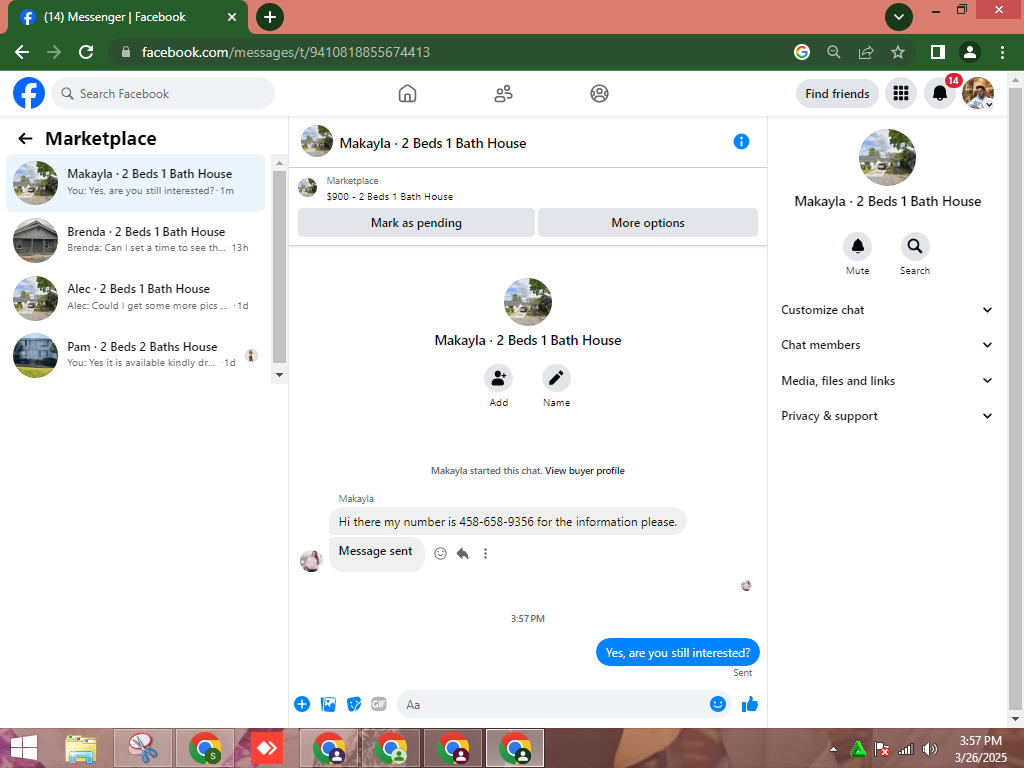The image size is (1024, 768).
Task: Choose a sticker icon
Action: [x=354, y=704]
